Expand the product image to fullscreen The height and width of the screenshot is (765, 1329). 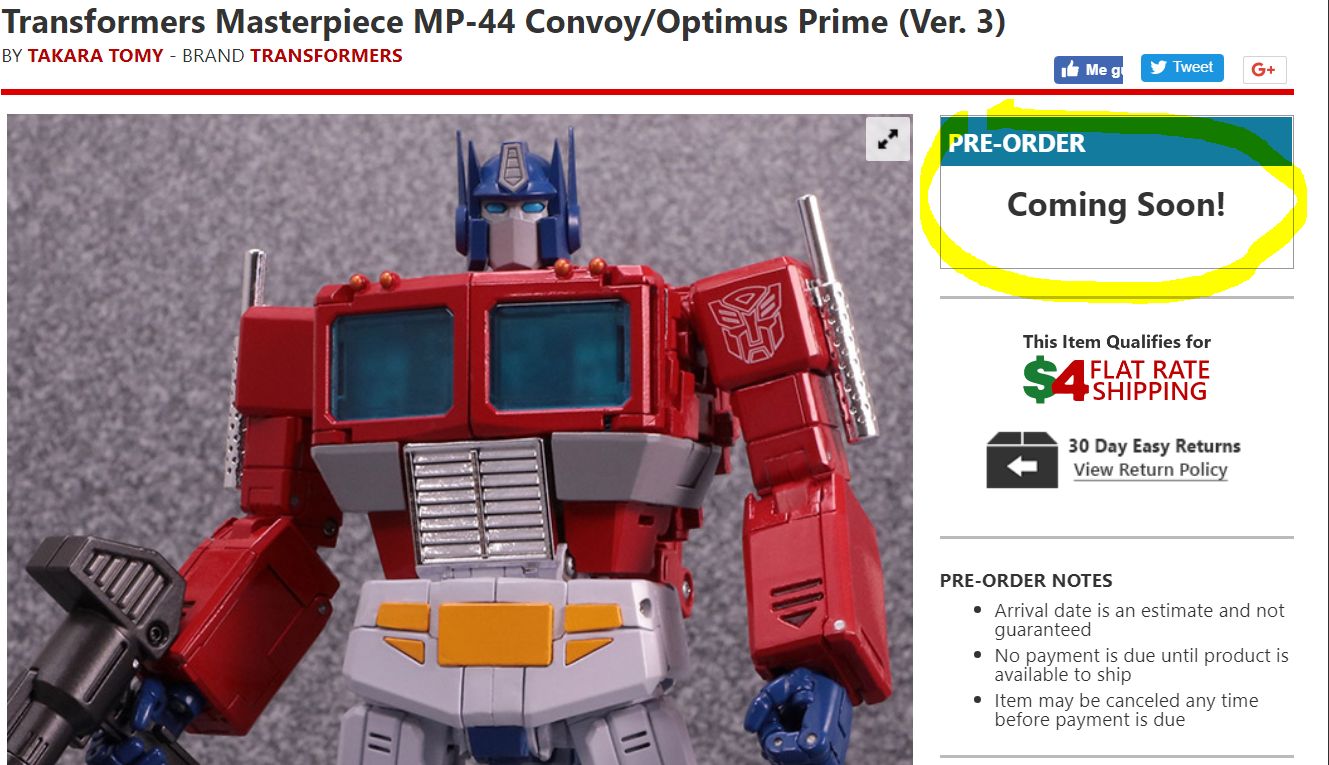click(887, 140)
